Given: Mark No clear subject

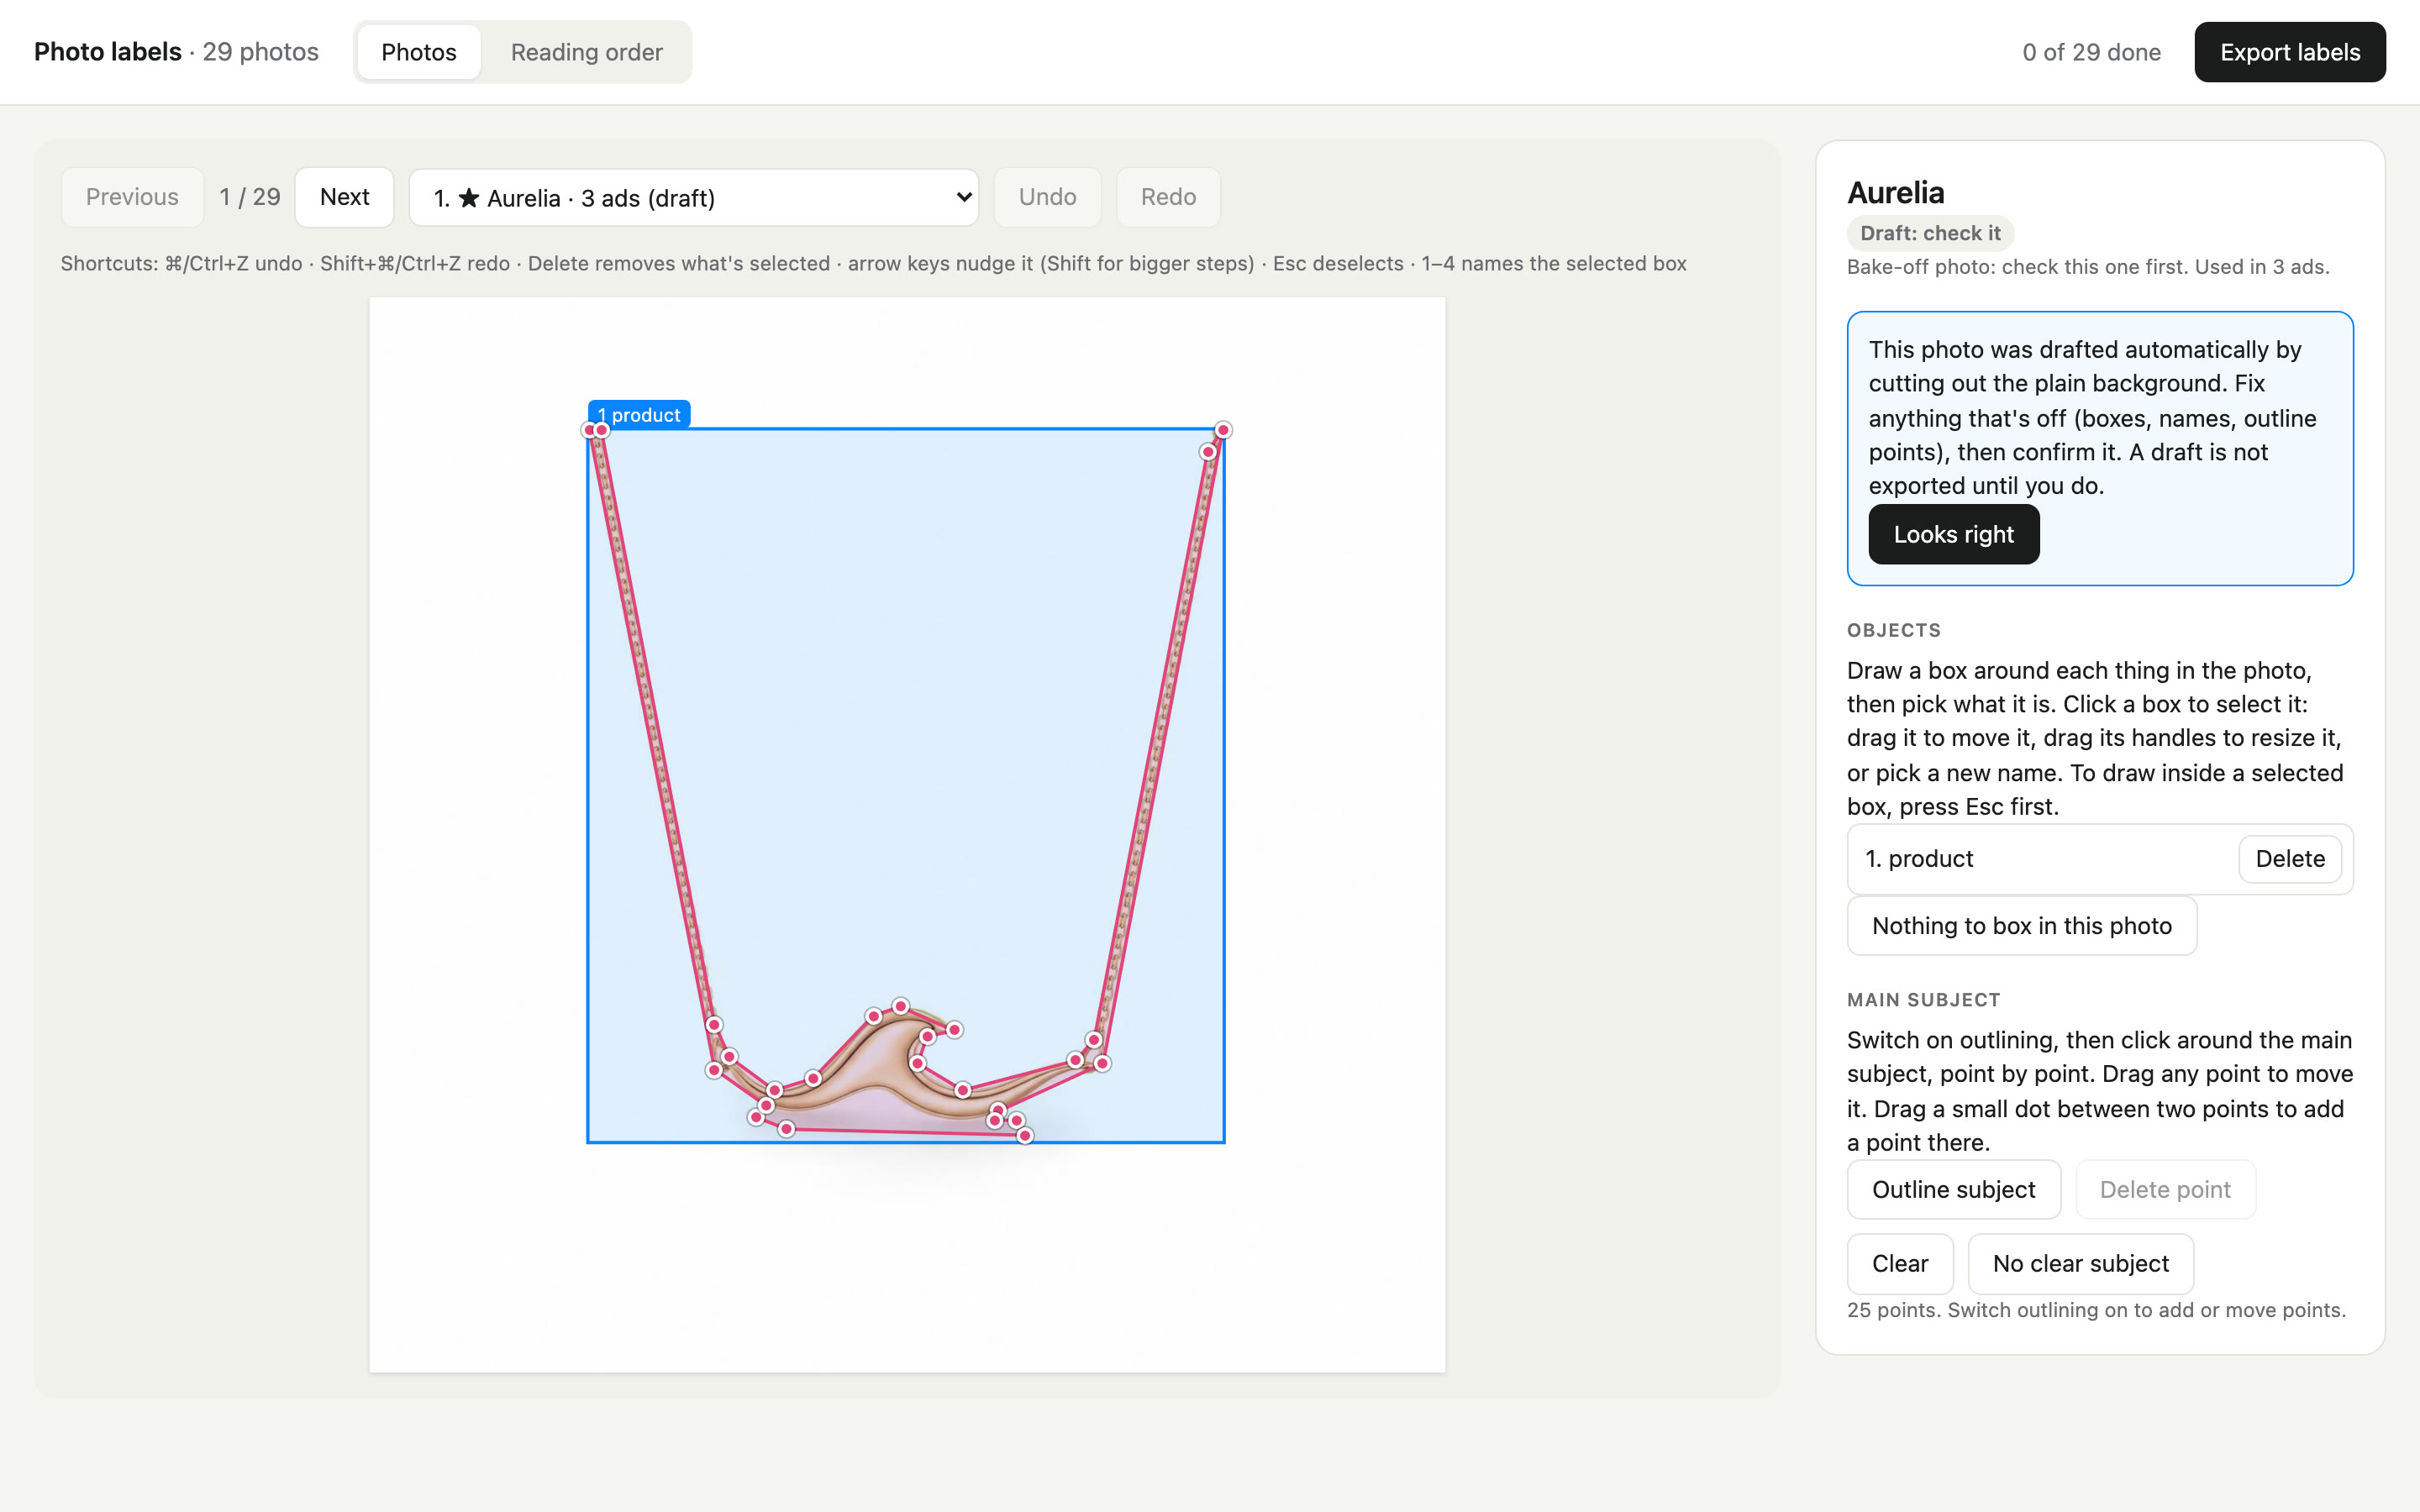Looking at the screenshot, I should tap(2080, 1263).
